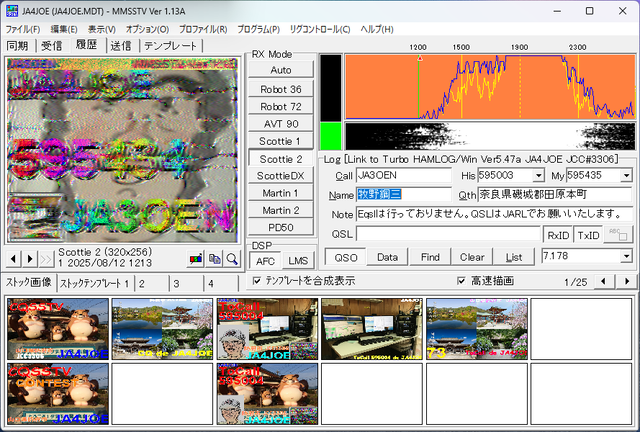Select ScottieDX RX mode
Viewport: 640px width, 432px height.
click(x=281, y=176)
